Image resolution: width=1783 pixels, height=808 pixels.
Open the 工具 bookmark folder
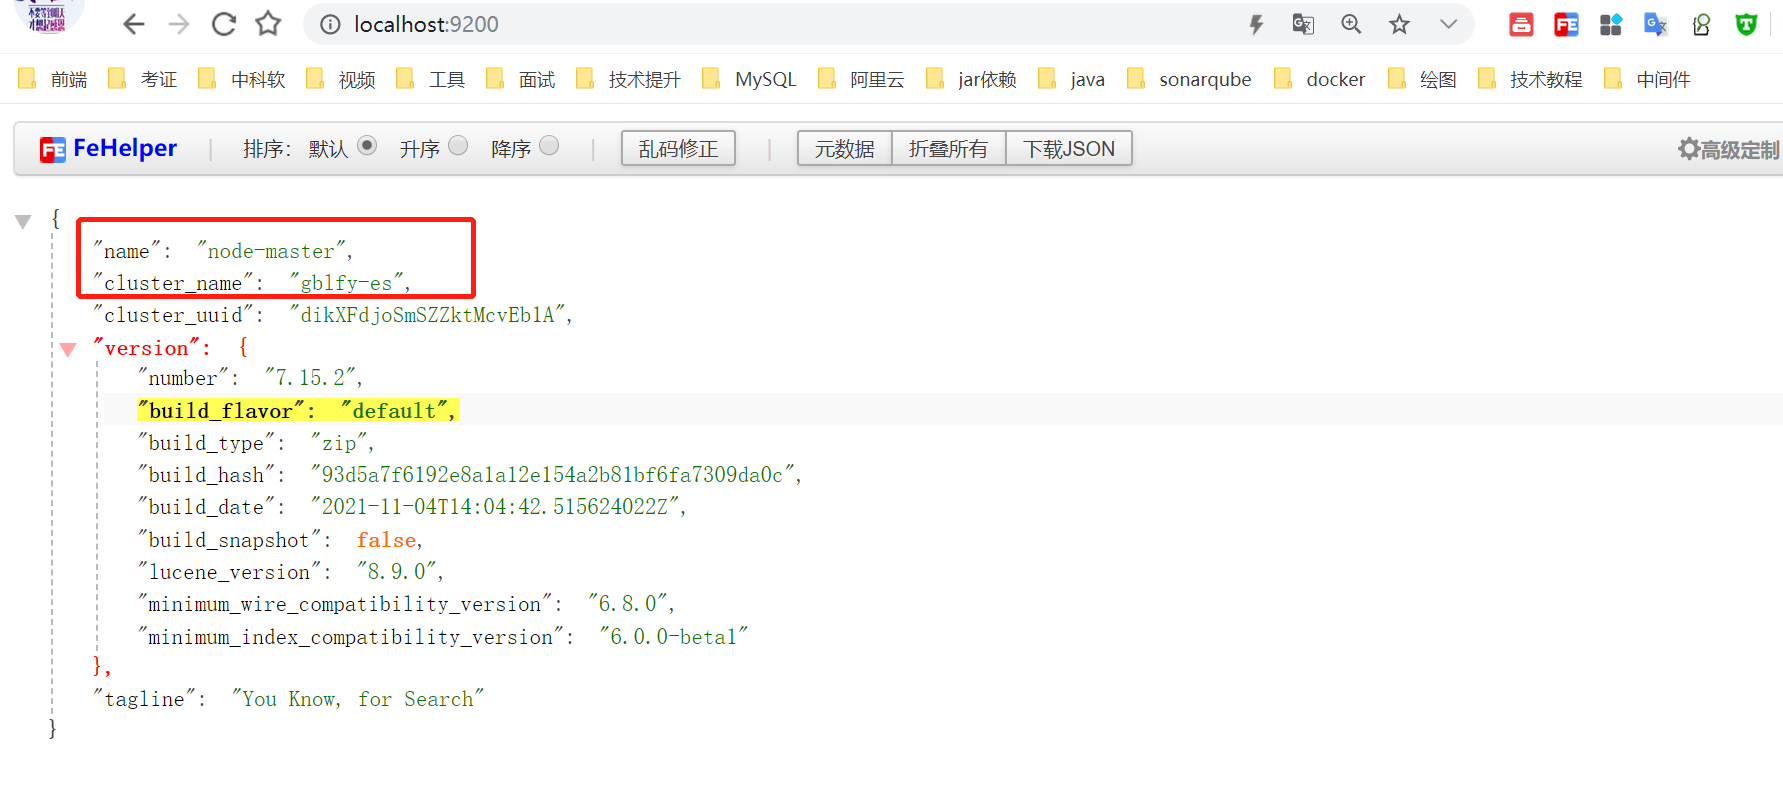pyautogui.click(x=431, y=79)
